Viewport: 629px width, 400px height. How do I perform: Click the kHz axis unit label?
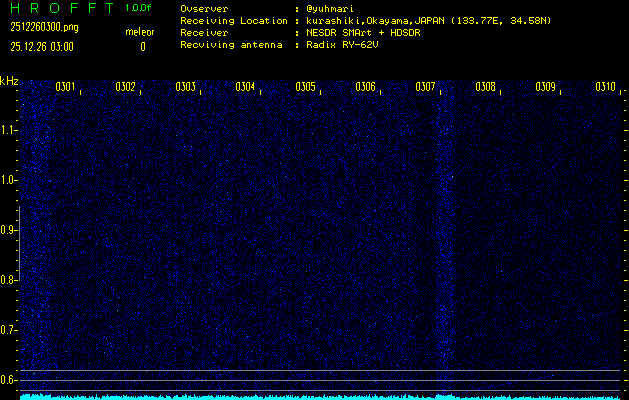coord(9,81)
